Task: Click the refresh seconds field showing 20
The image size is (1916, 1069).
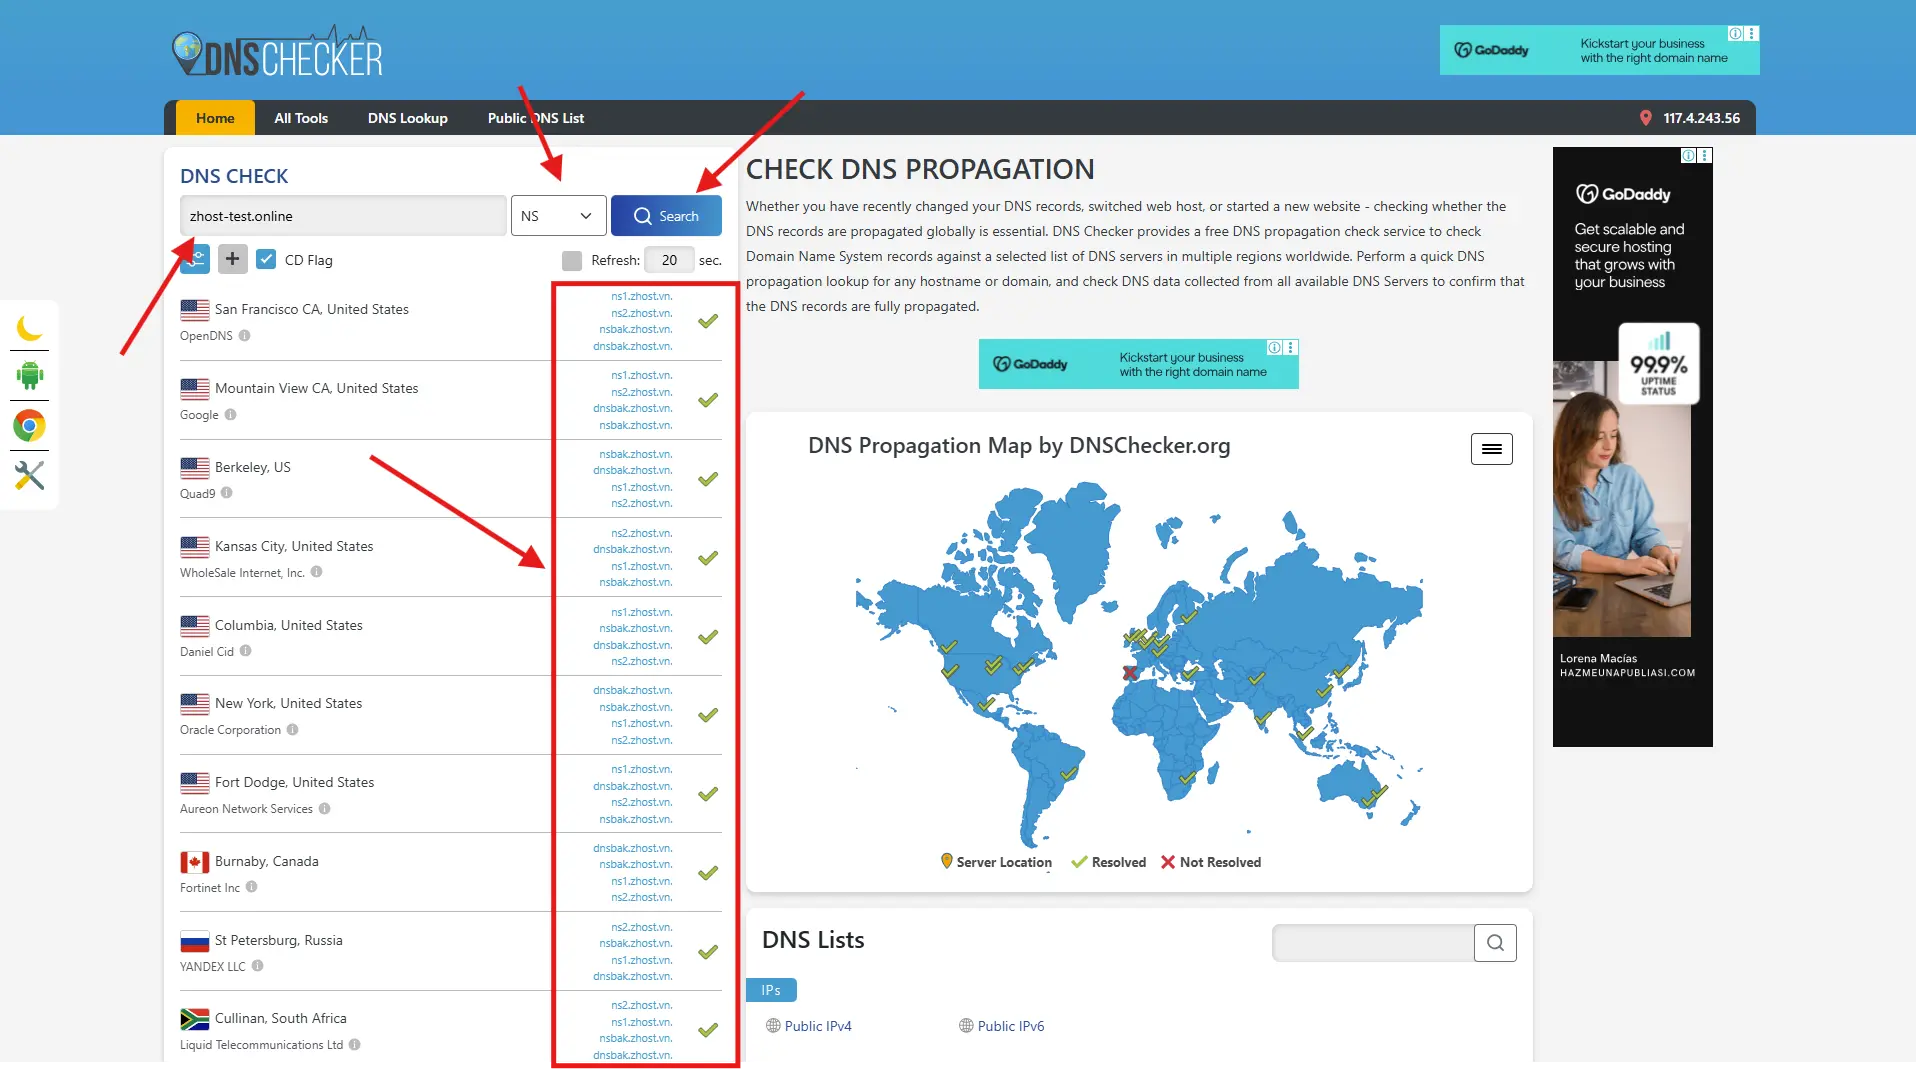Action: point(669,260)
